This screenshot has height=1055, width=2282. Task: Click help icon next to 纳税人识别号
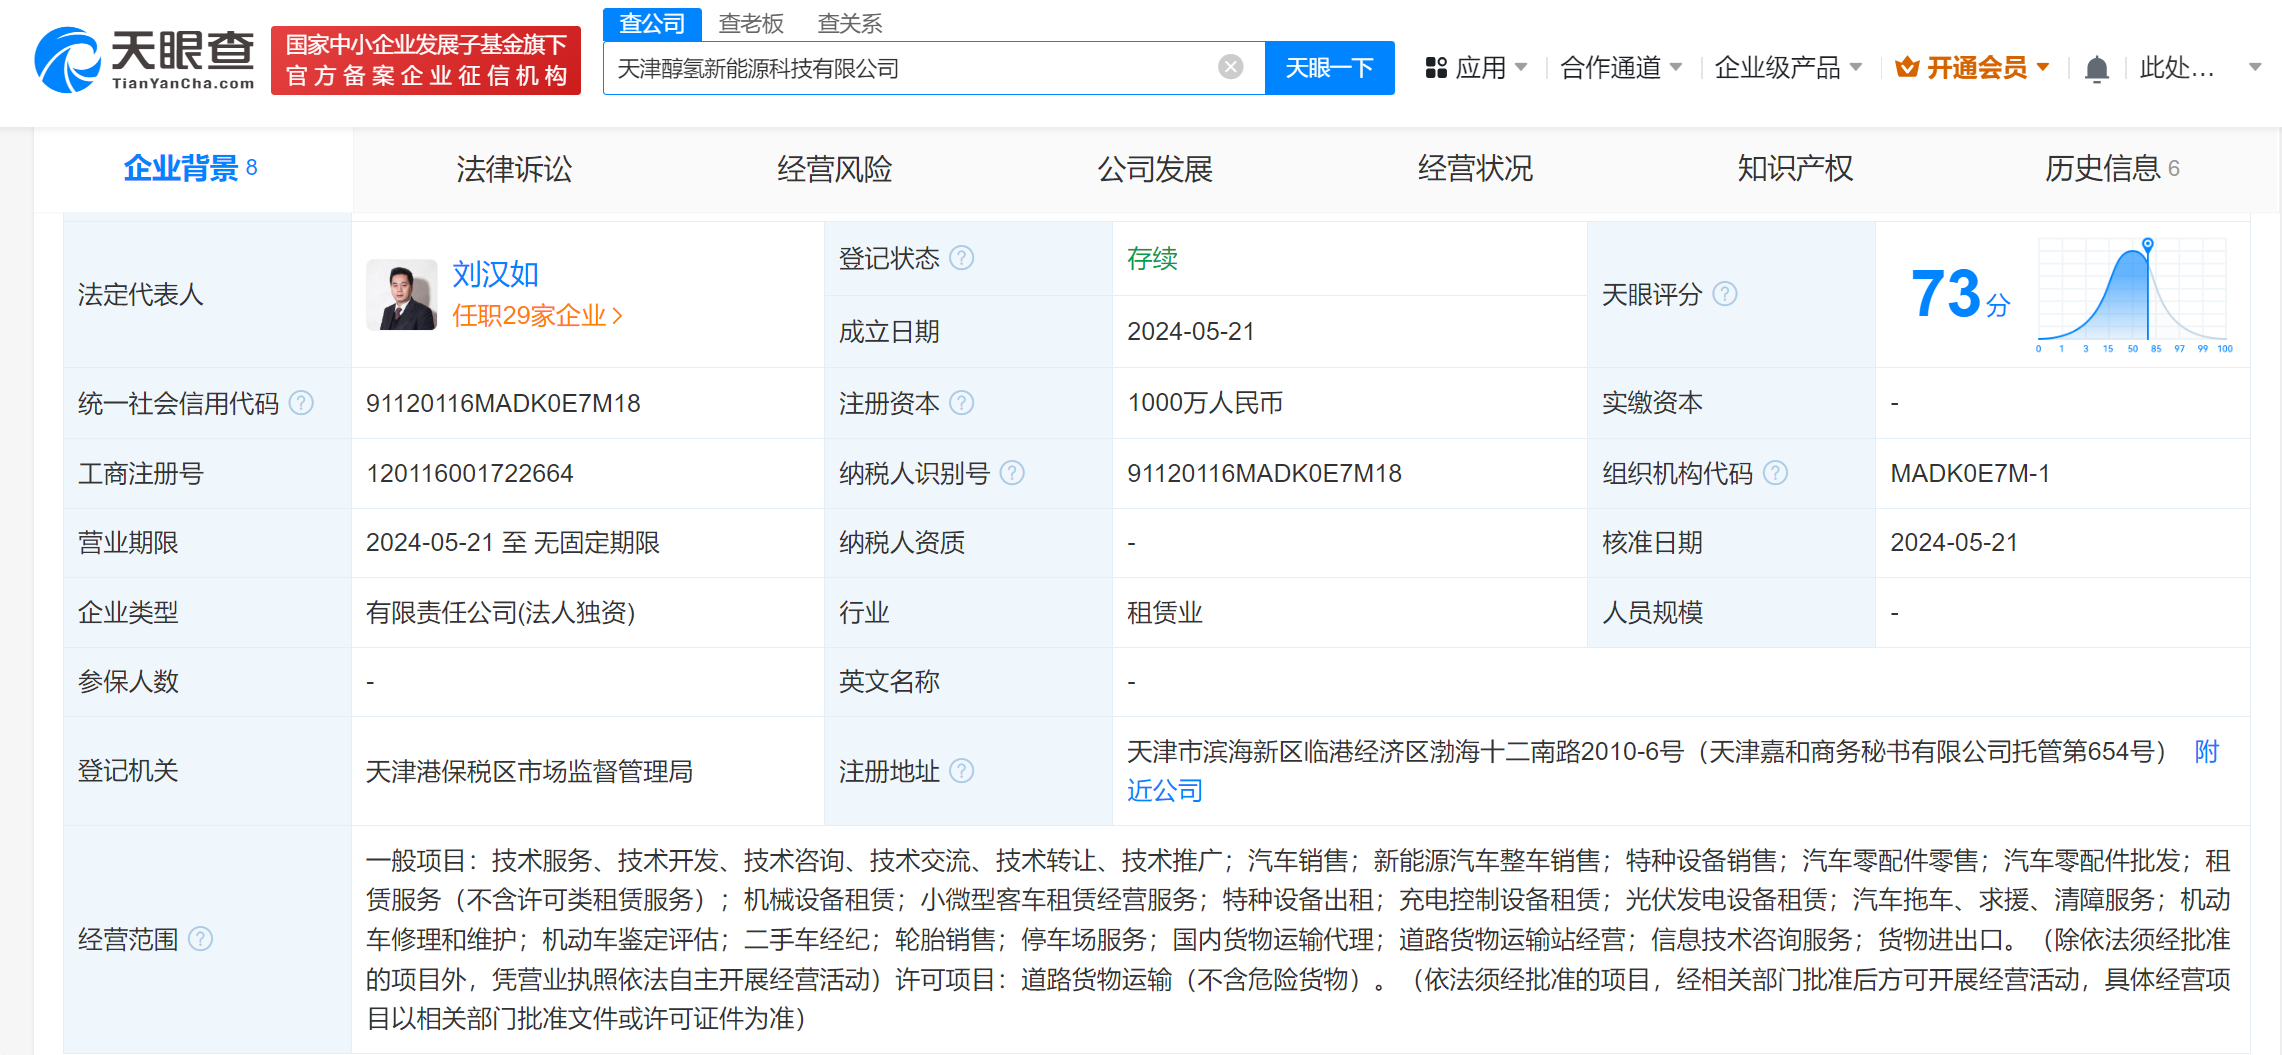coord(1012,473)
